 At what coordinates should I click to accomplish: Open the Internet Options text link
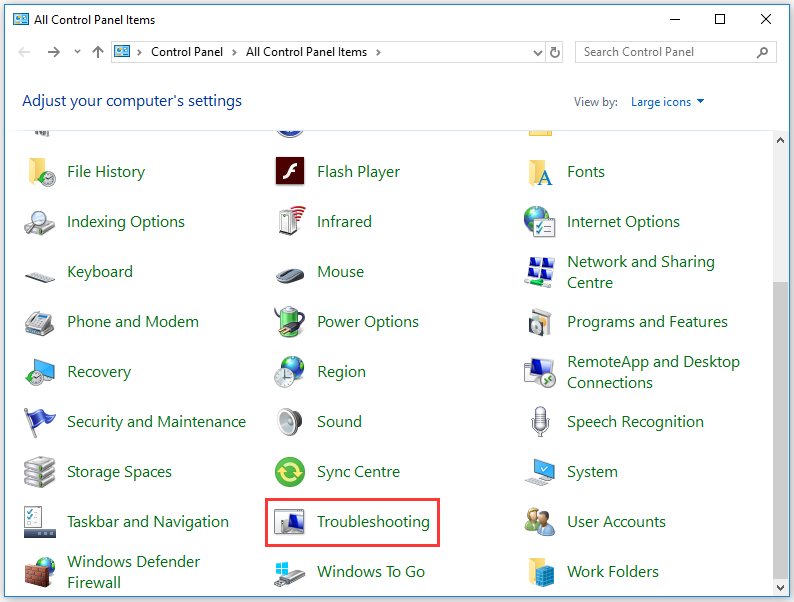623,222
